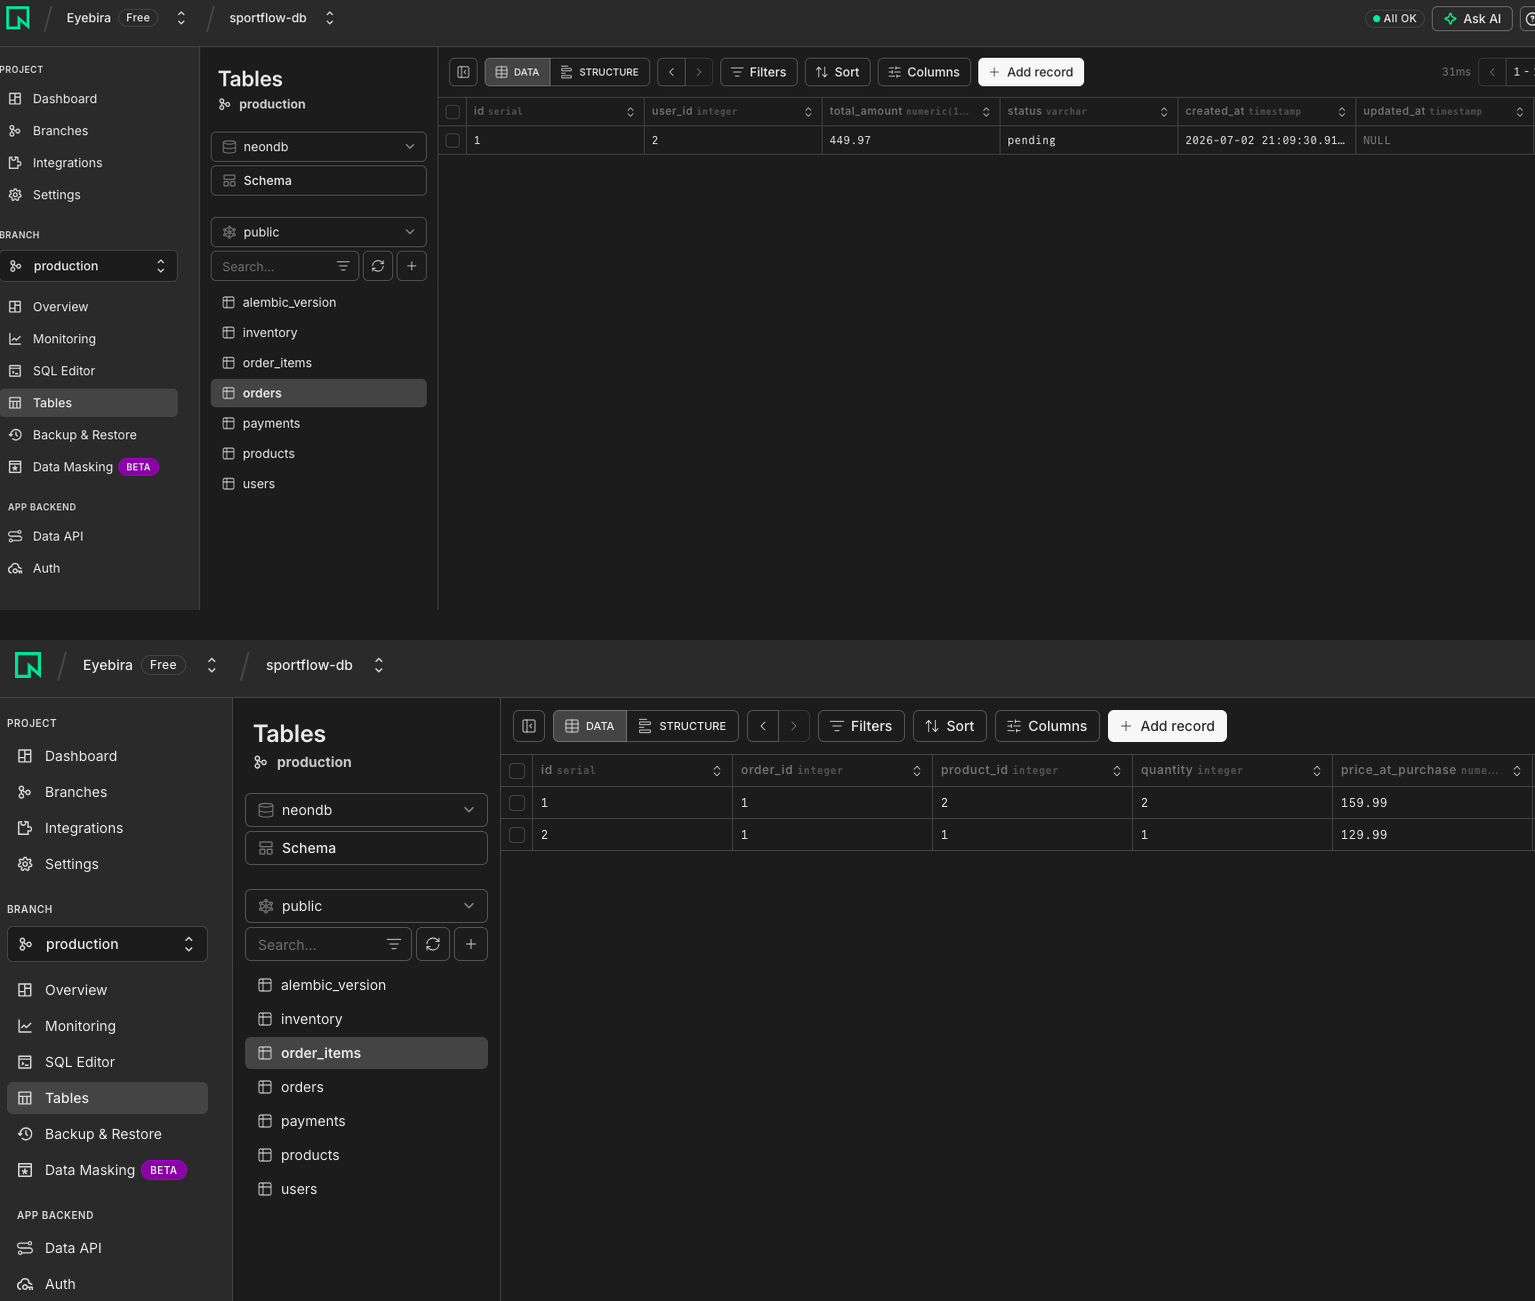Open Settings gear in order_items view sidebar
Screen dimensions: 1535x1301
[x=25, y=864]
